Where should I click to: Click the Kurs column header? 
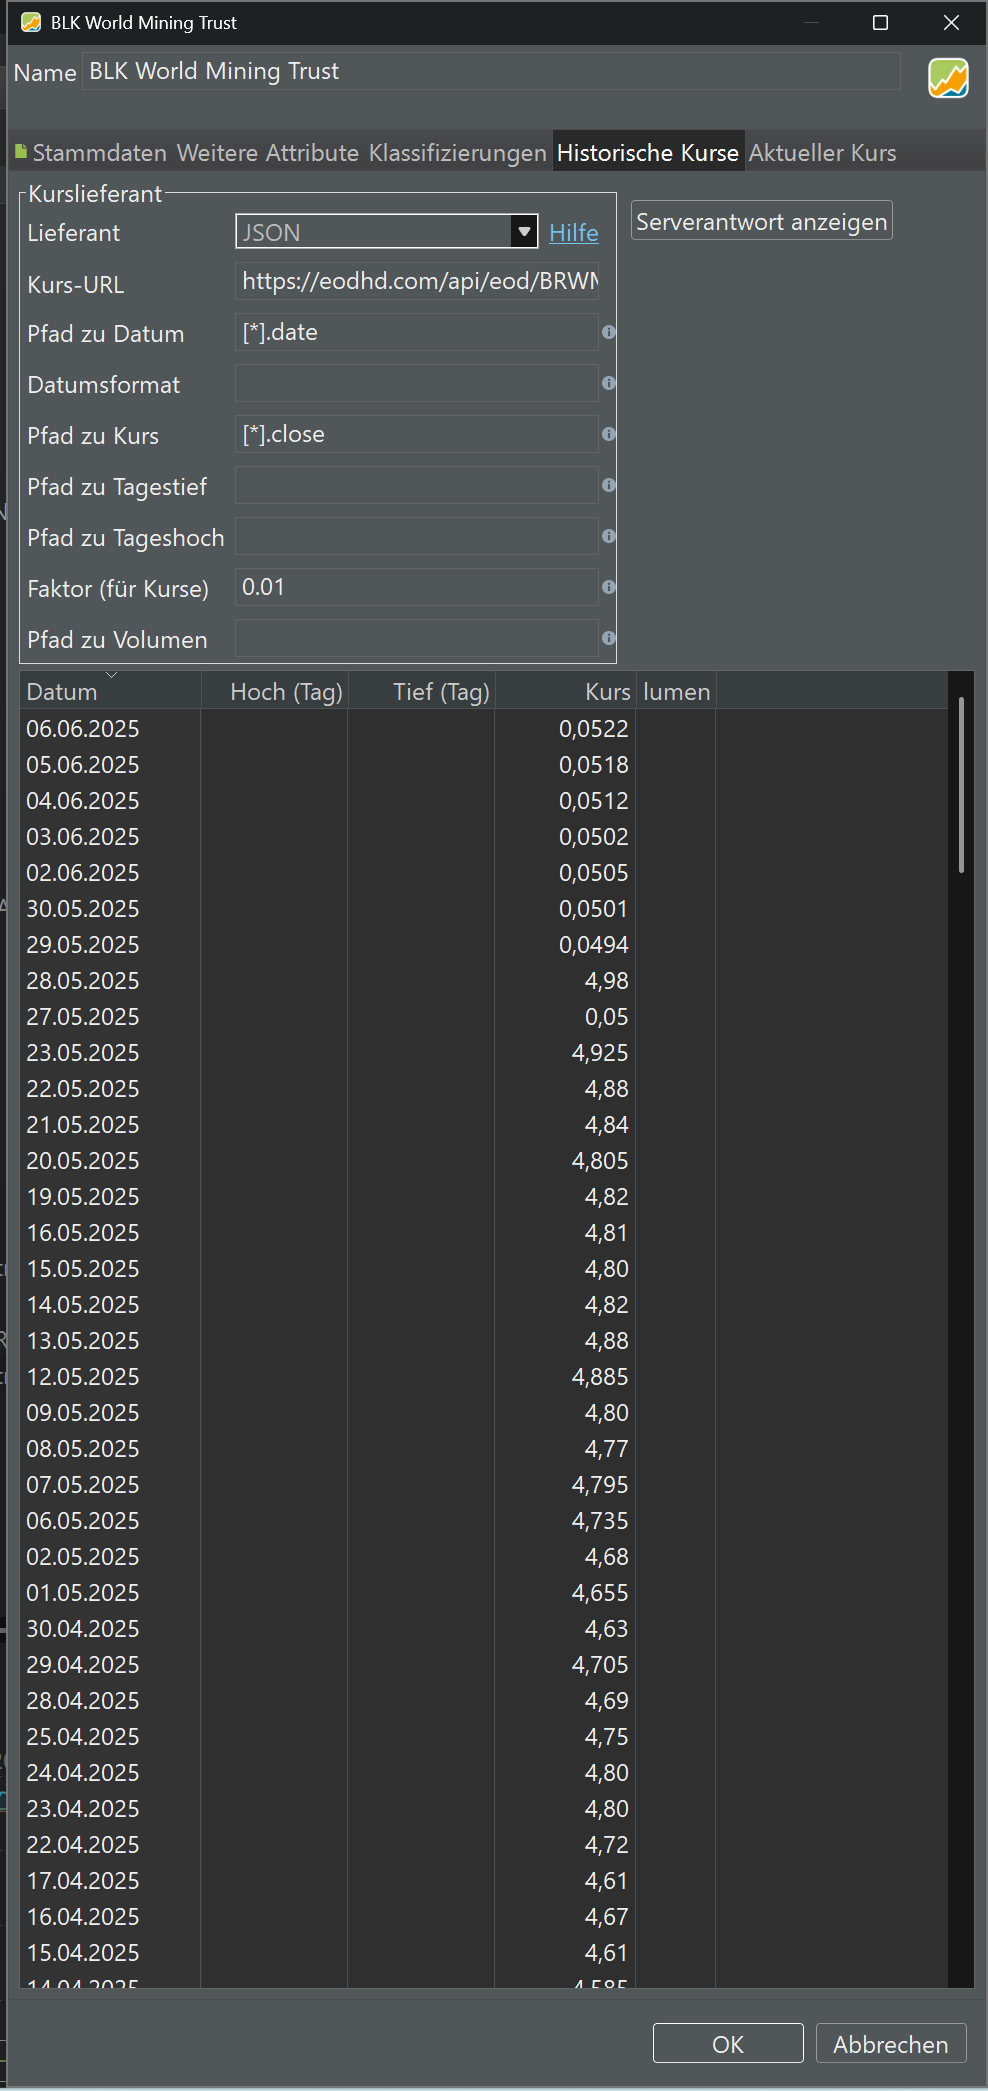(x=566, y=691)
